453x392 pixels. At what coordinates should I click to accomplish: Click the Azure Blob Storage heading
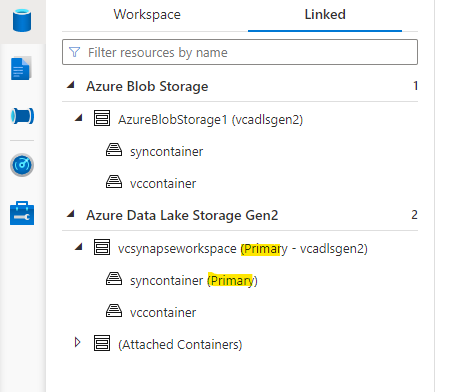pyautogui.click(x=147, y=86)
